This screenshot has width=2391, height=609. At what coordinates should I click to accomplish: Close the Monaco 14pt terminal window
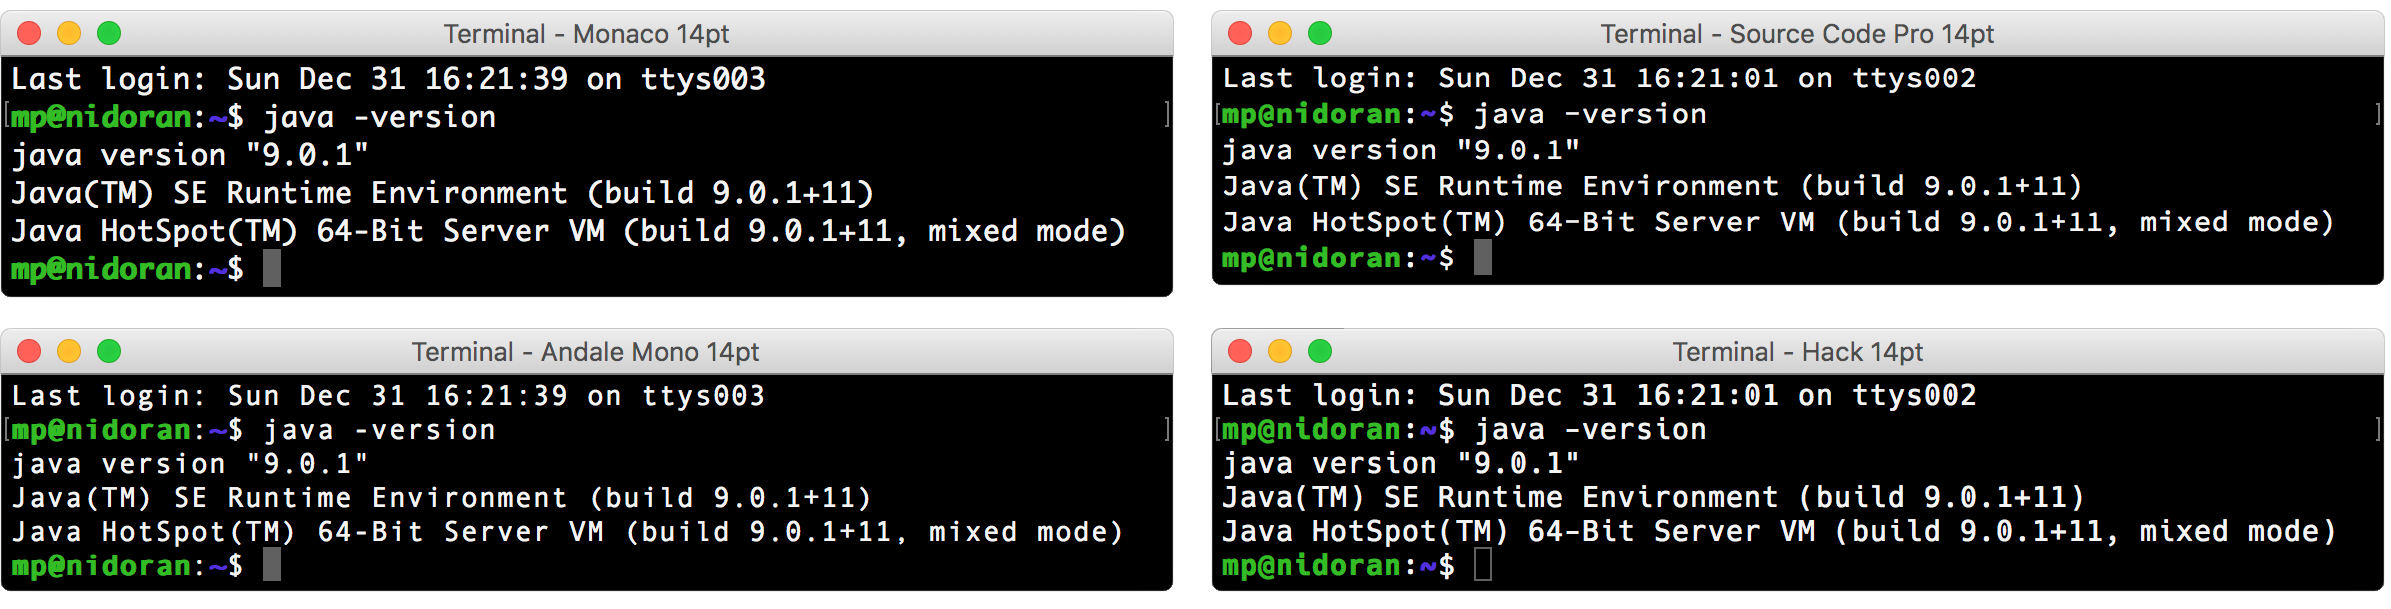point(29,34)
